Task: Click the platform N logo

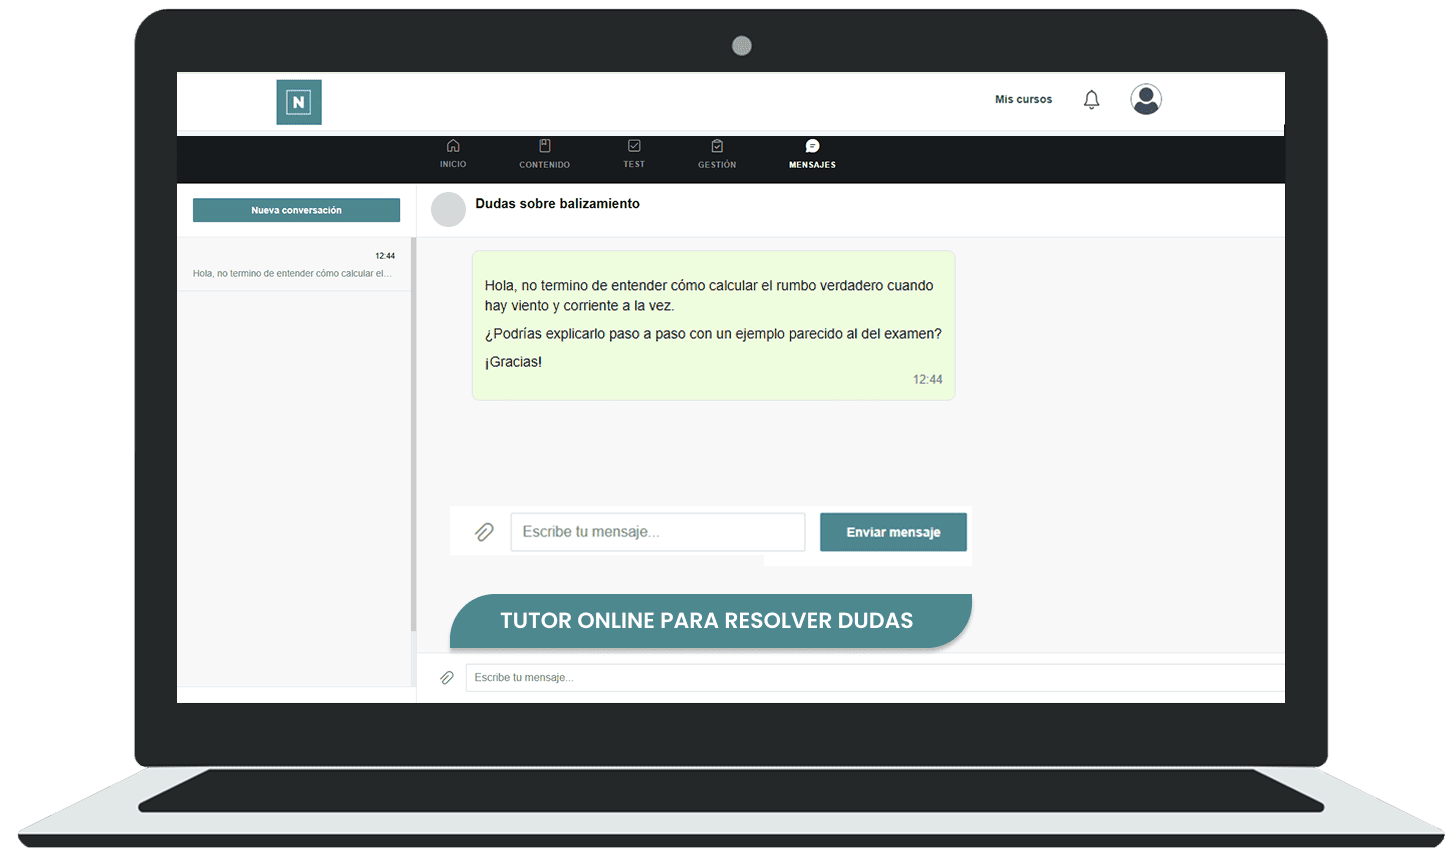Action: click(x=299, y=101)
